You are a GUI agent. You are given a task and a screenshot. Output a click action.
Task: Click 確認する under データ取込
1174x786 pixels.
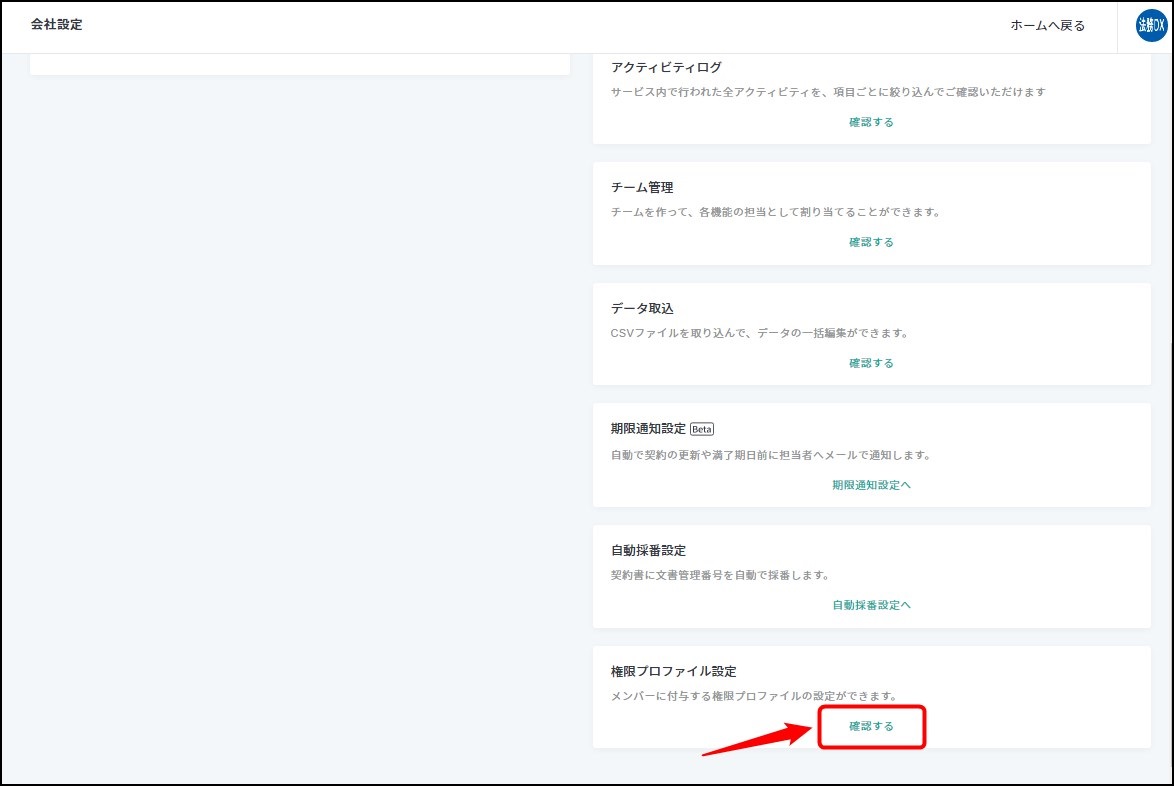coord(871,363)
